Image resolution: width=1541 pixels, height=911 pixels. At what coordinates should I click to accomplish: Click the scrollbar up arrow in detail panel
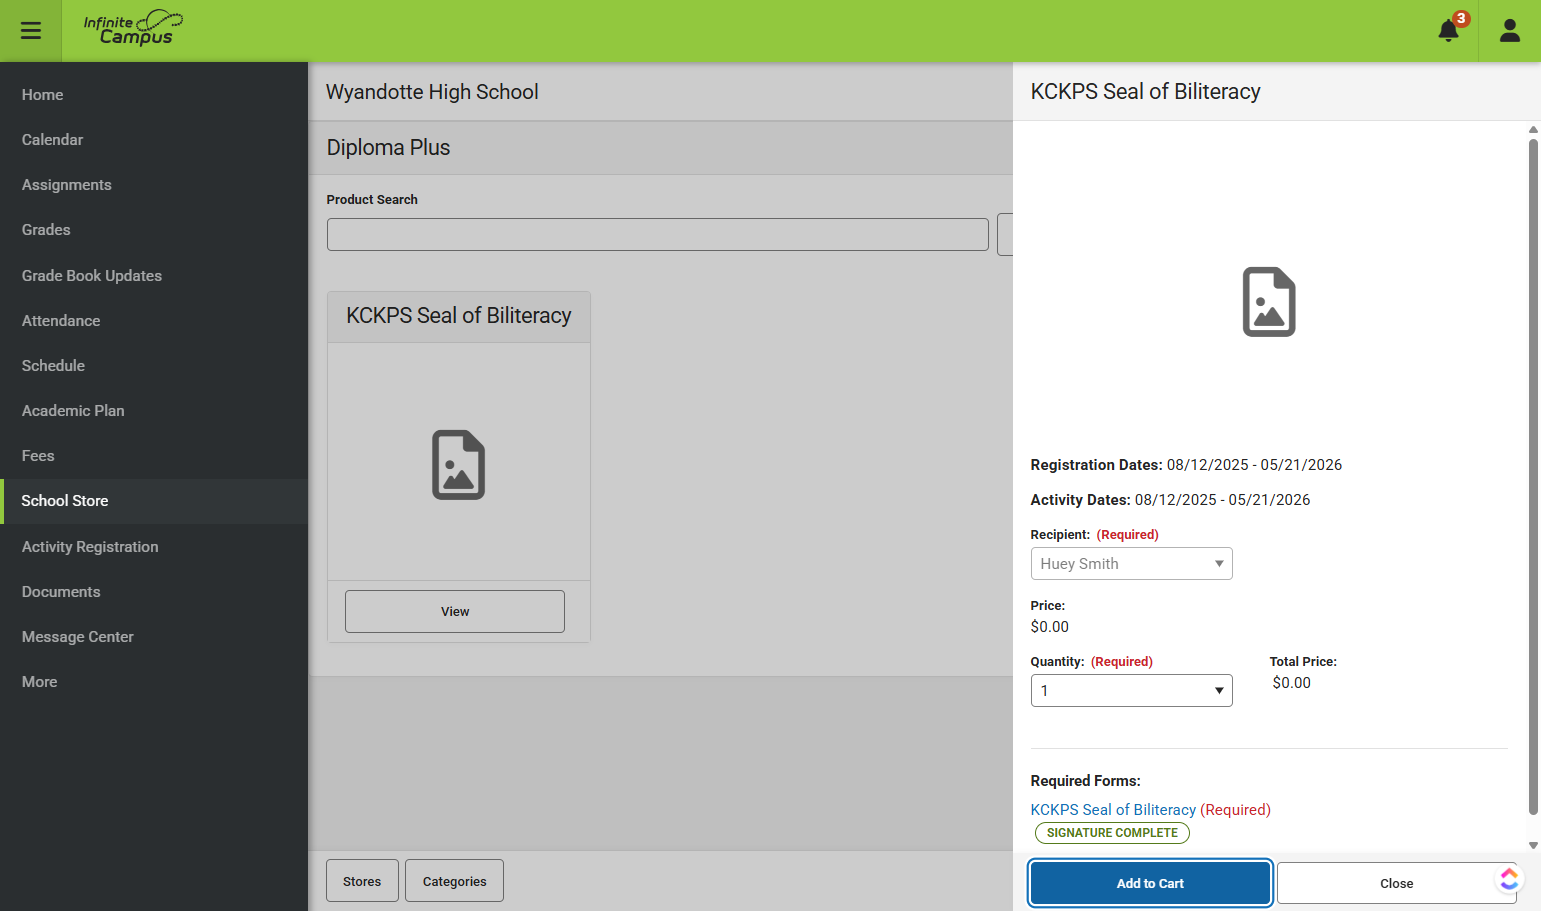coord(1533,129)
